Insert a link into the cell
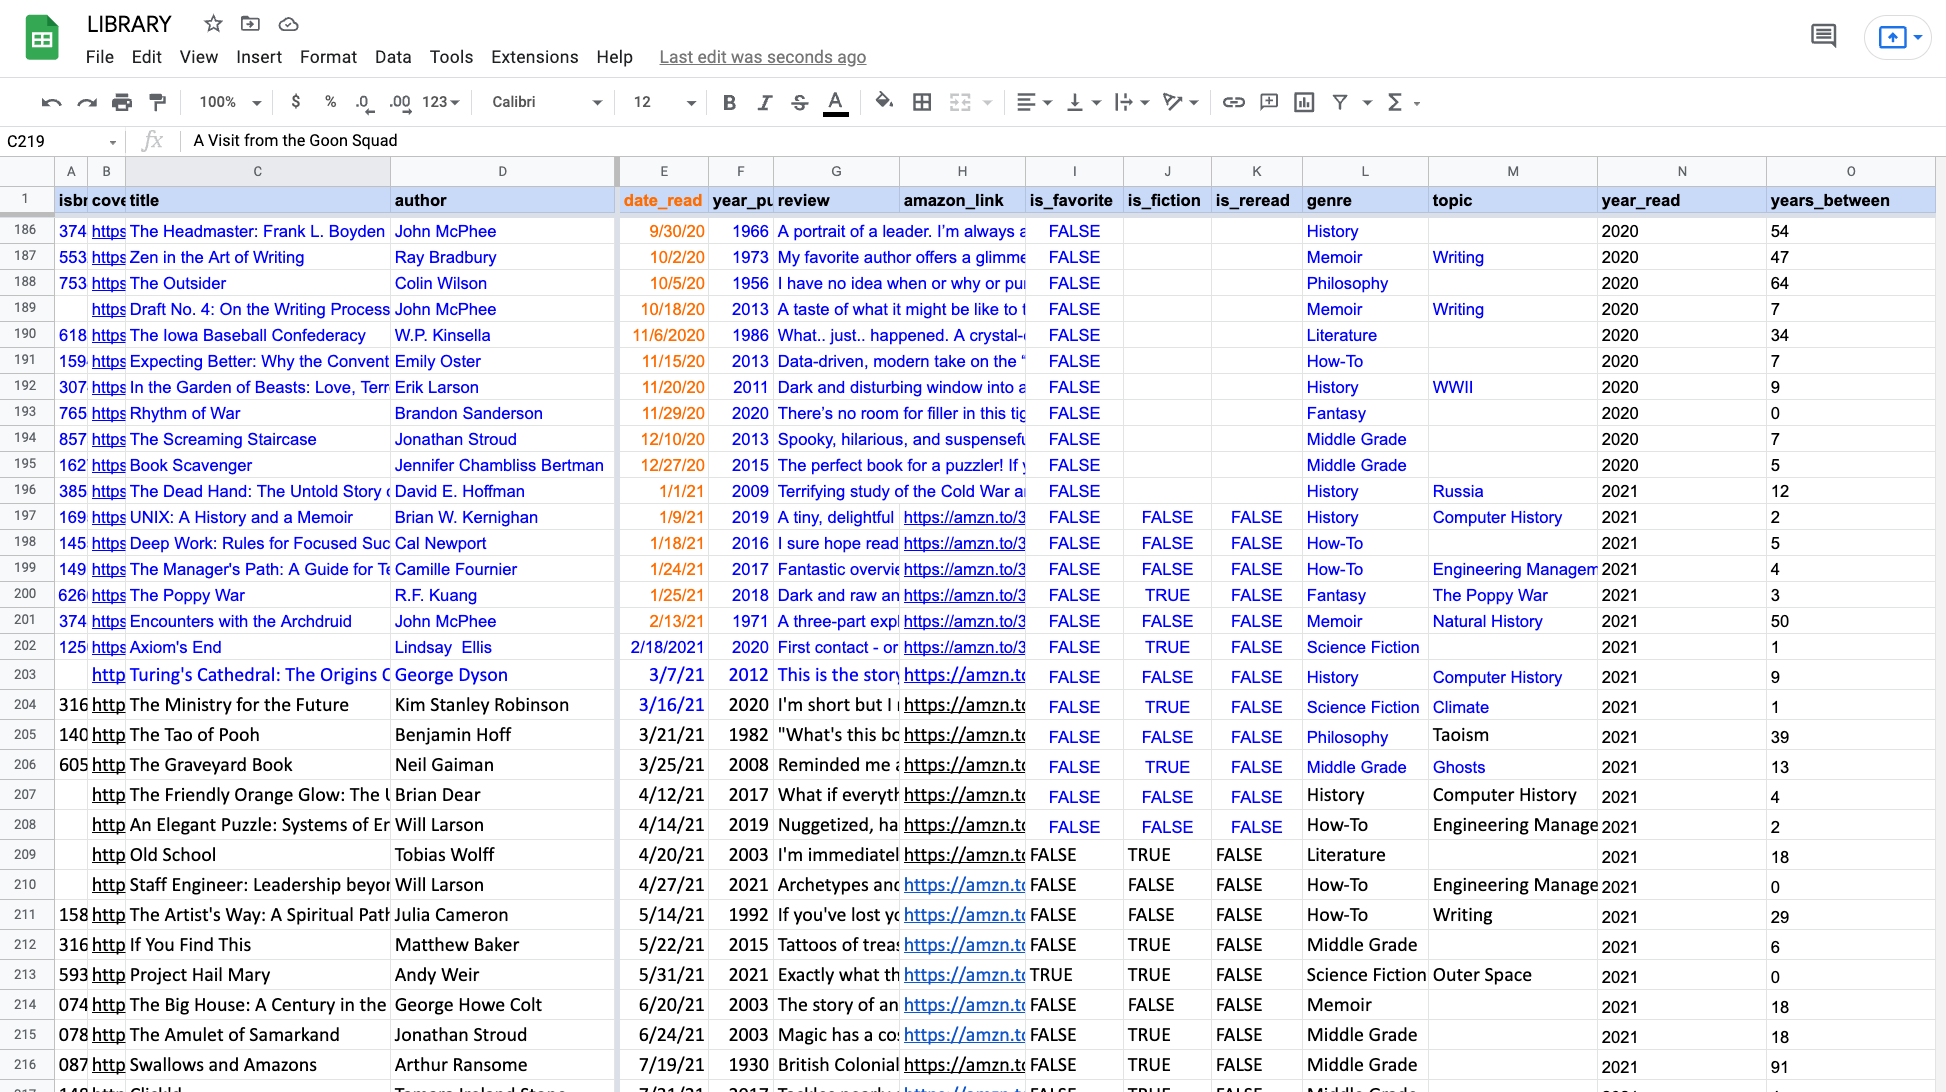The width and height of the screenshot is (1946, 1092). coord(1234,102)
